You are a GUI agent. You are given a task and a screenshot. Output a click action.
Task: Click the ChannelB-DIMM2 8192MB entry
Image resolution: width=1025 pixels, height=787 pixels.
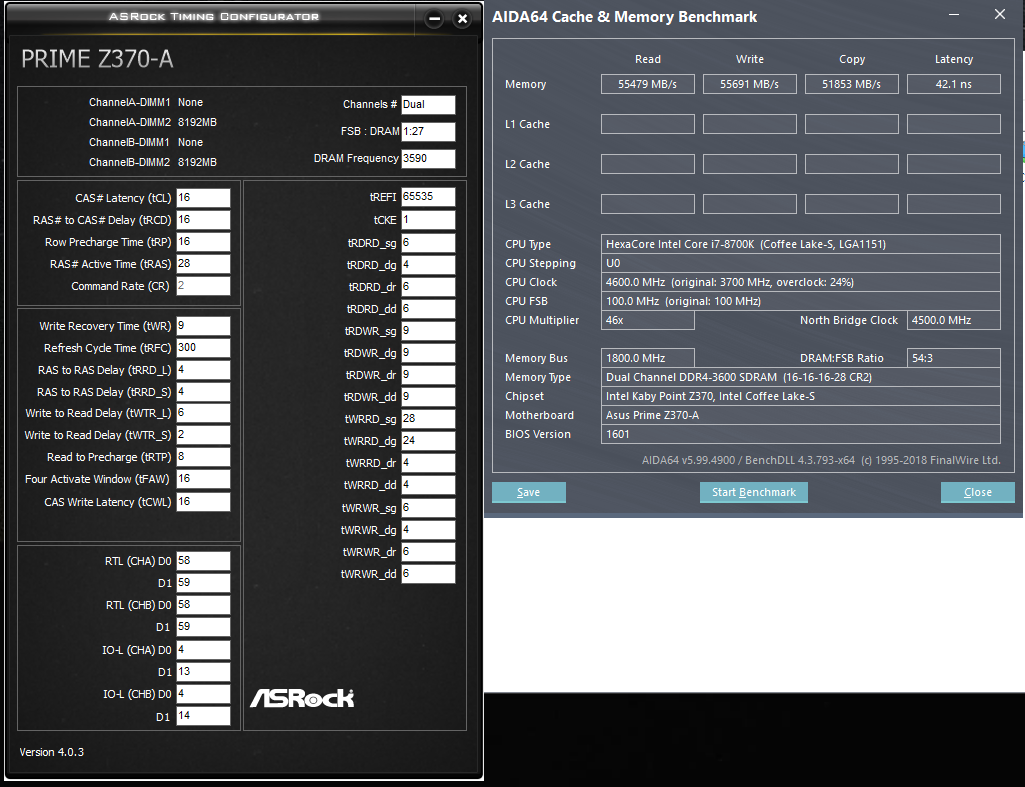click(x=153, y=162)
